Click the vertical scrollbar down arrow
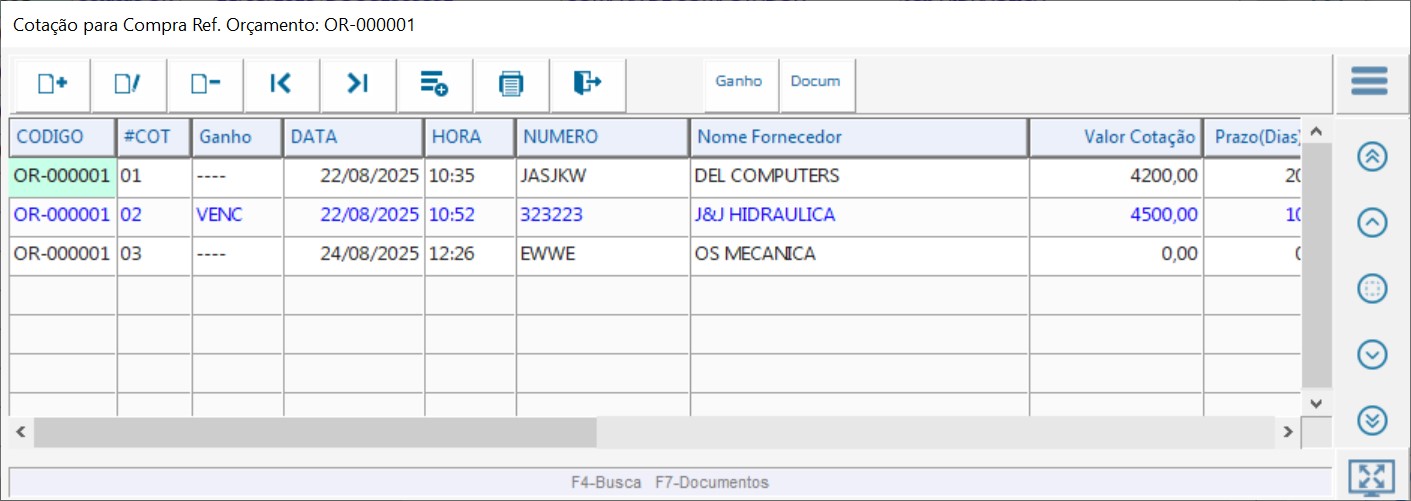The image size is (1411, 501). (x=1316, y=402)
